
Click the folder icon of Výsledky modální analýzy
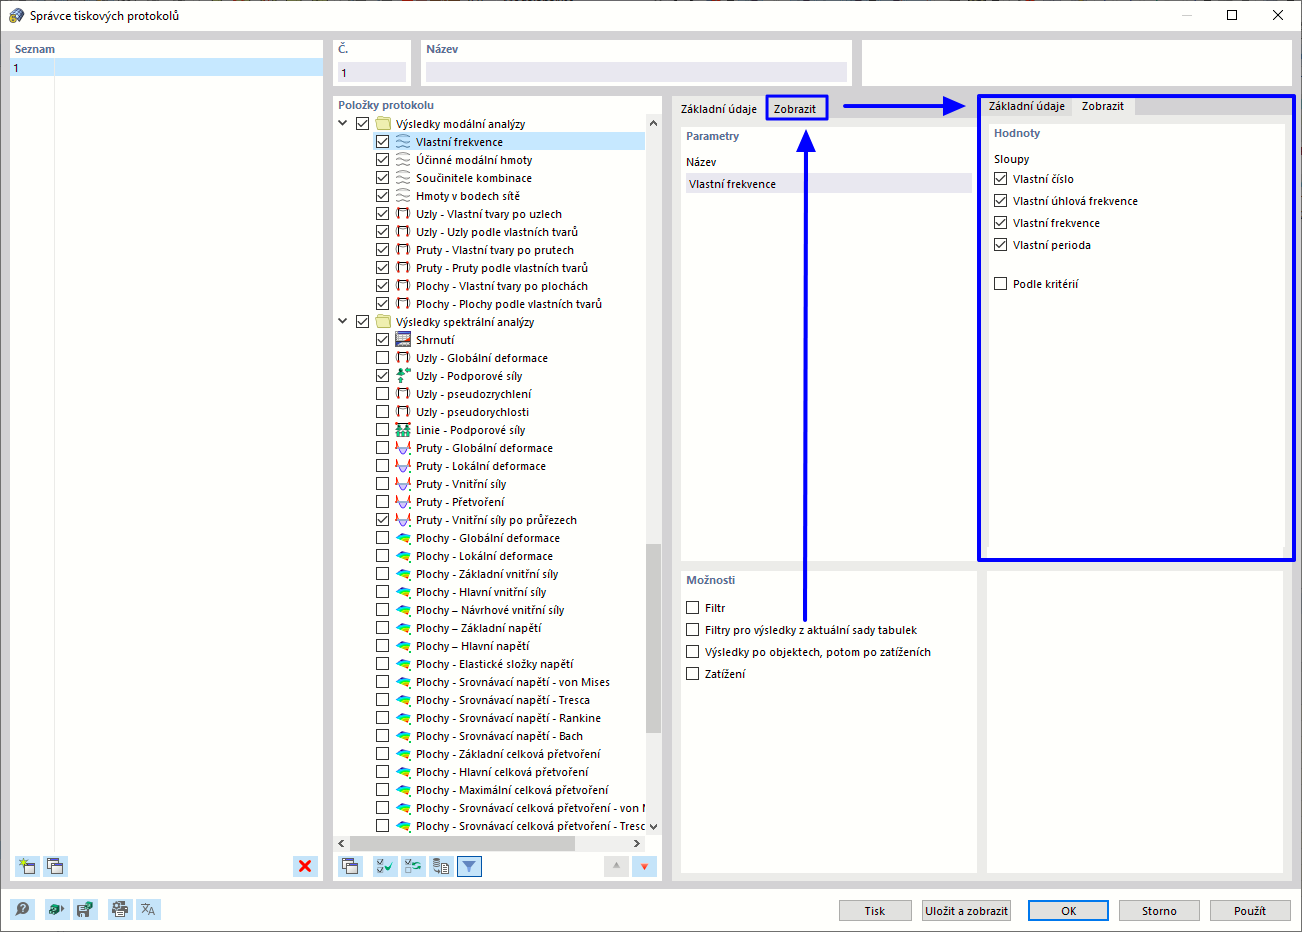click(x=383, y=124)
